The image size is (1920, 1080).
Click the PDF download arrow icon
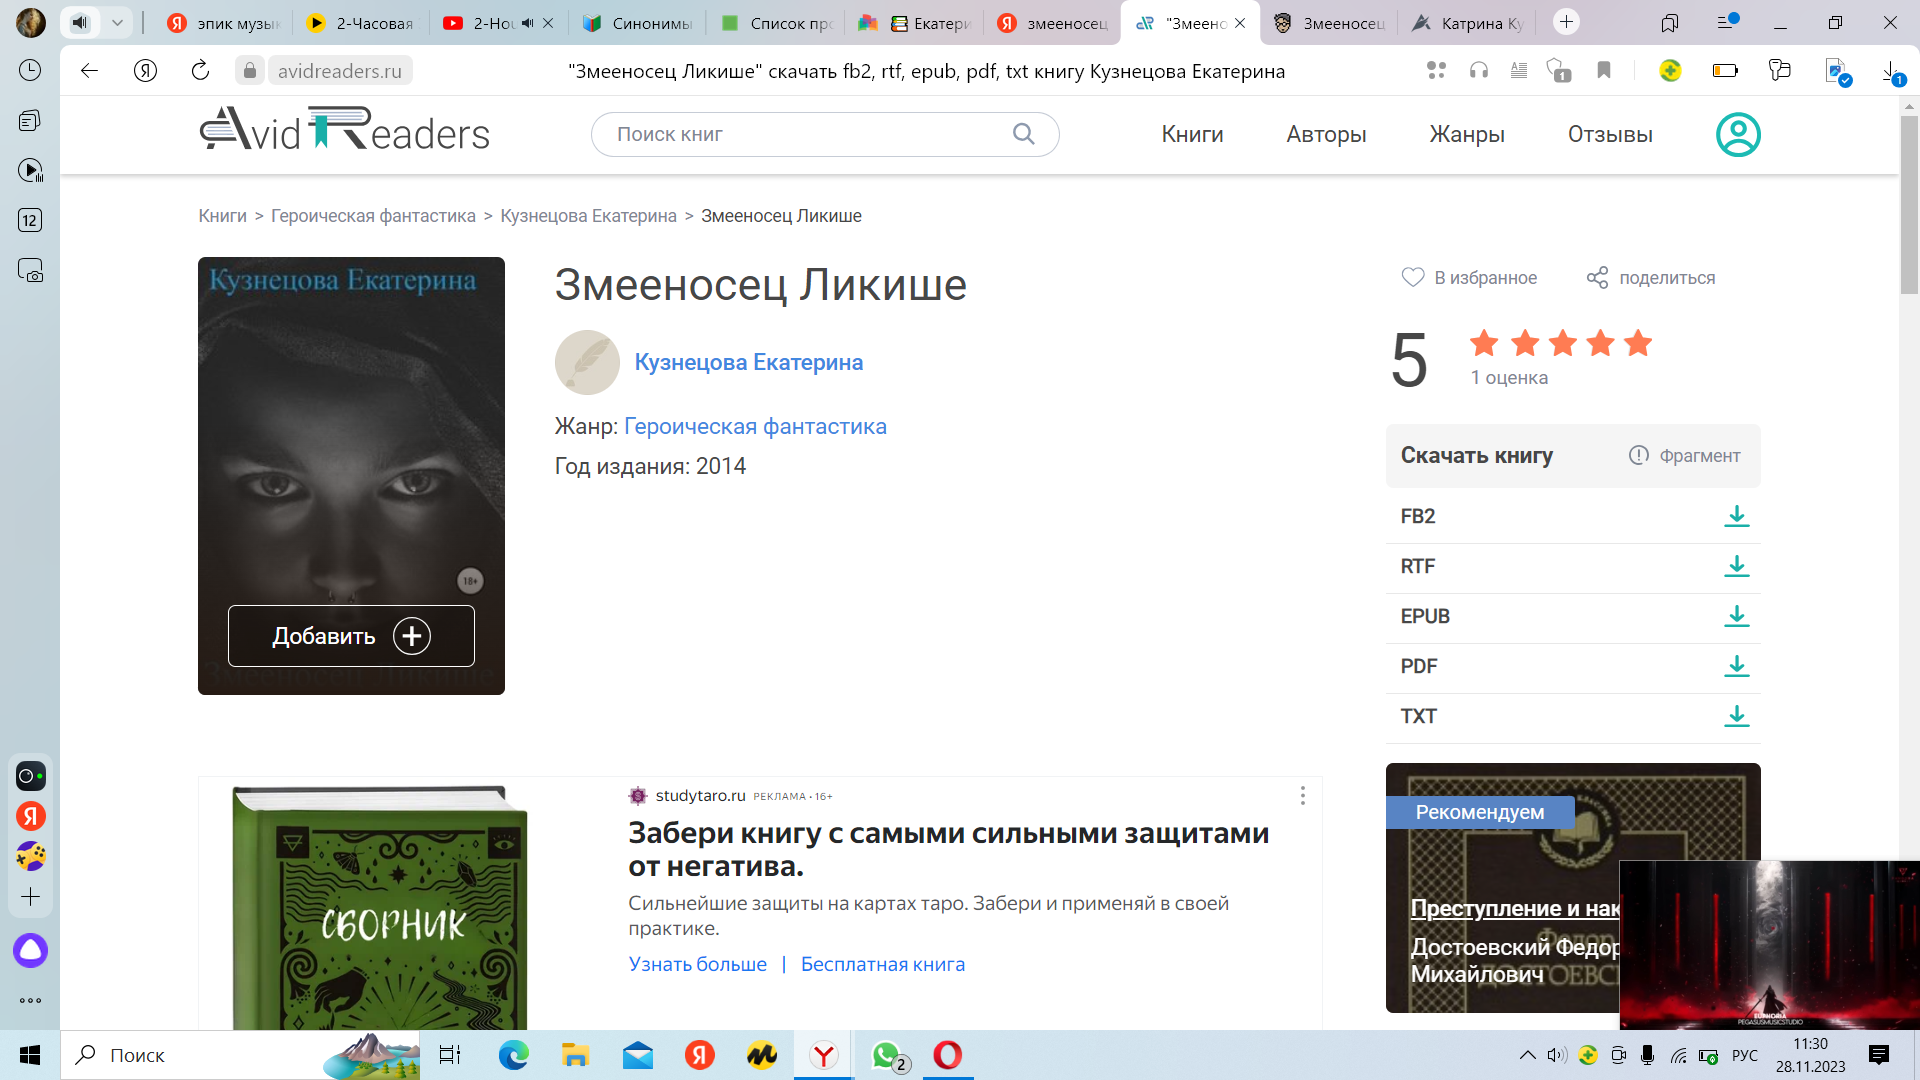(x=1736, y=666)
